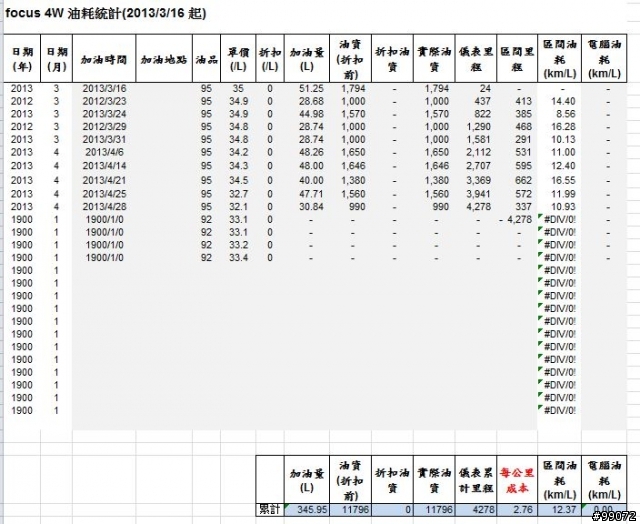Click the 儀表里程 column header
This screenshot has width=640, height=524.
pyautogui.click(x=476, y=59)
